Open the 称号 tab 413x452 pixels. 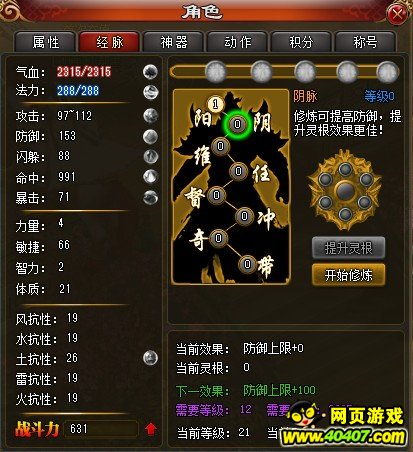(365, 42)
